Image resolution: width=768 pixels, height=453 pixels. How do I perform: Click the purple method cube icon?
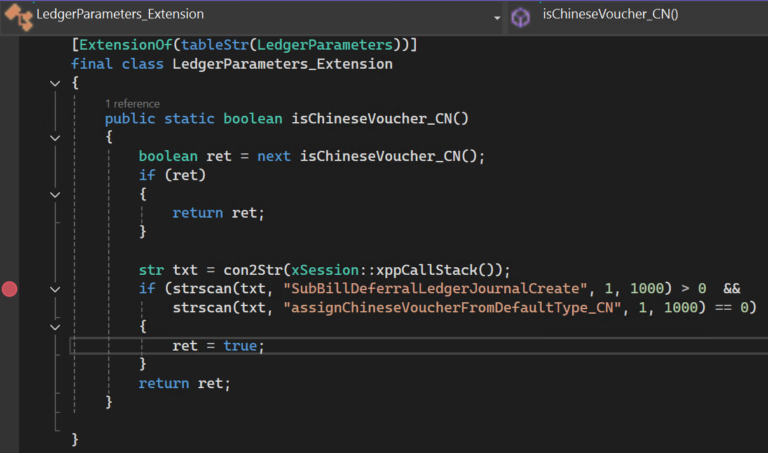(521, 16)
